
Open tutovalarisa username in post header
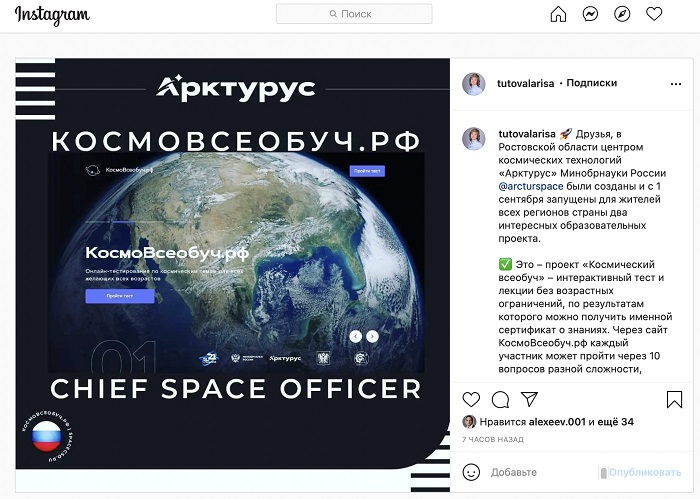(525, 83)
